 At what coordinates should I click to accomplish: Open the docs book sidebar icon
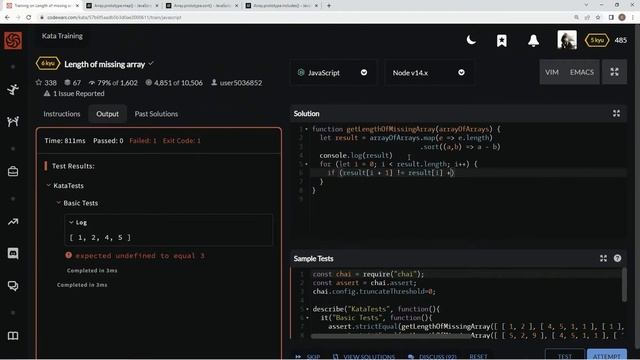[13, 336]
